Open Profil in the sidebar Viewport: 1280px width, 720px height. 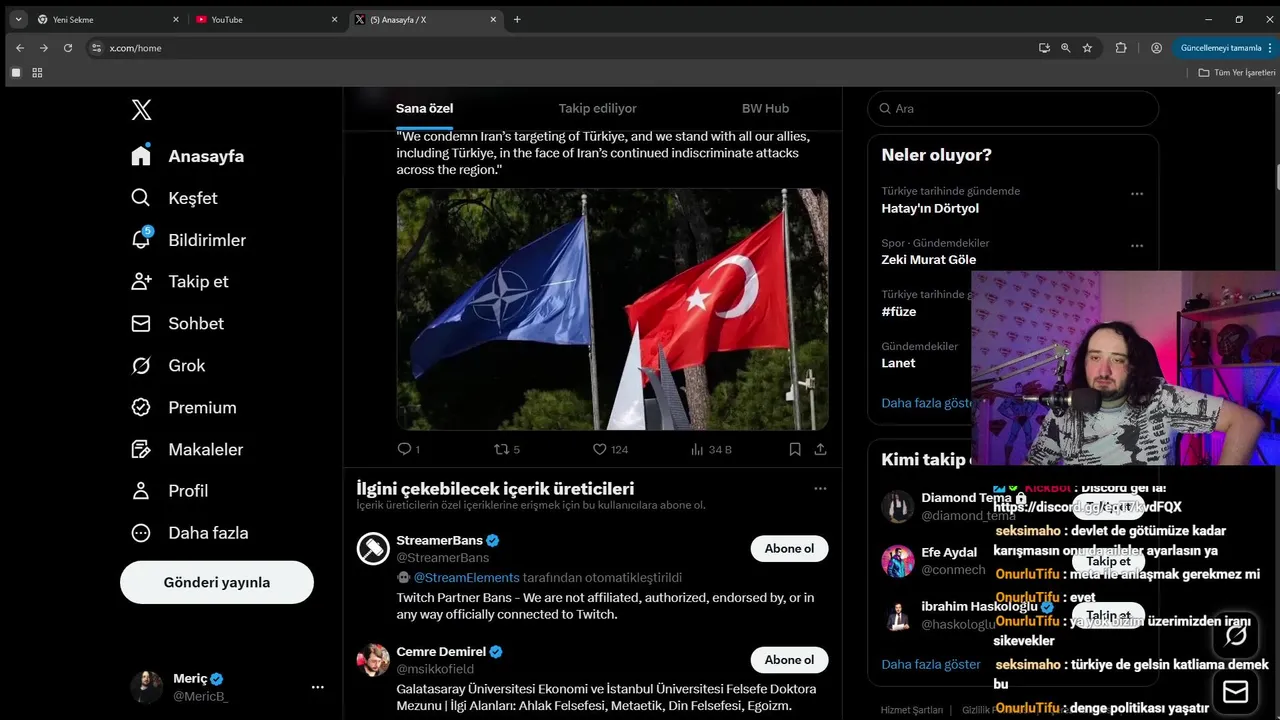coord(170,490)
